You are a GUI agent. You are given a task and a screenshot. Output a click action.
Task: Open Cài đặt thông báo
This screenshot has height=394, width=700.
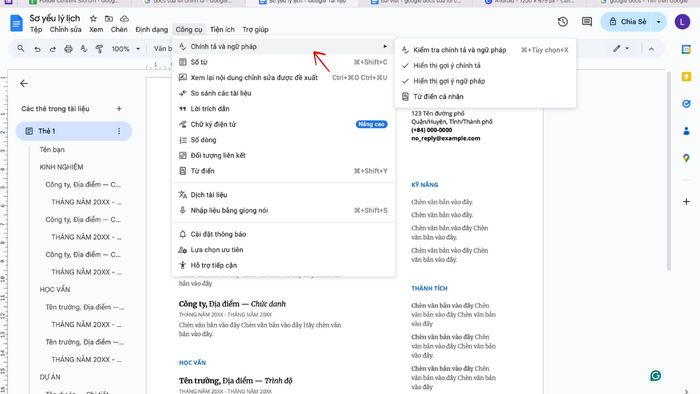[x=283, y=234]
